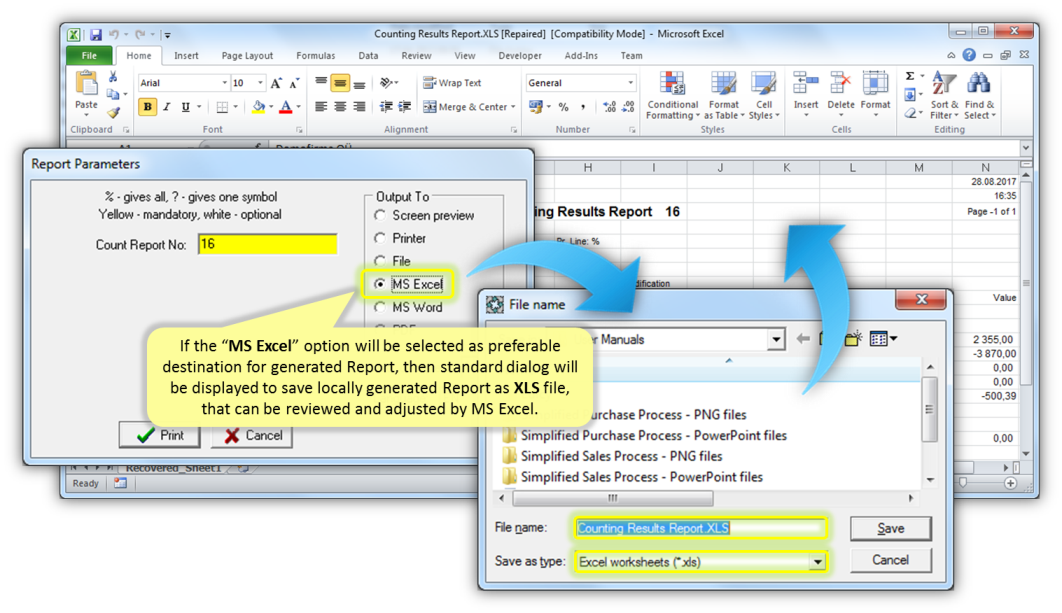Click the Fill Color yellow swatch button

pos(258,107)
